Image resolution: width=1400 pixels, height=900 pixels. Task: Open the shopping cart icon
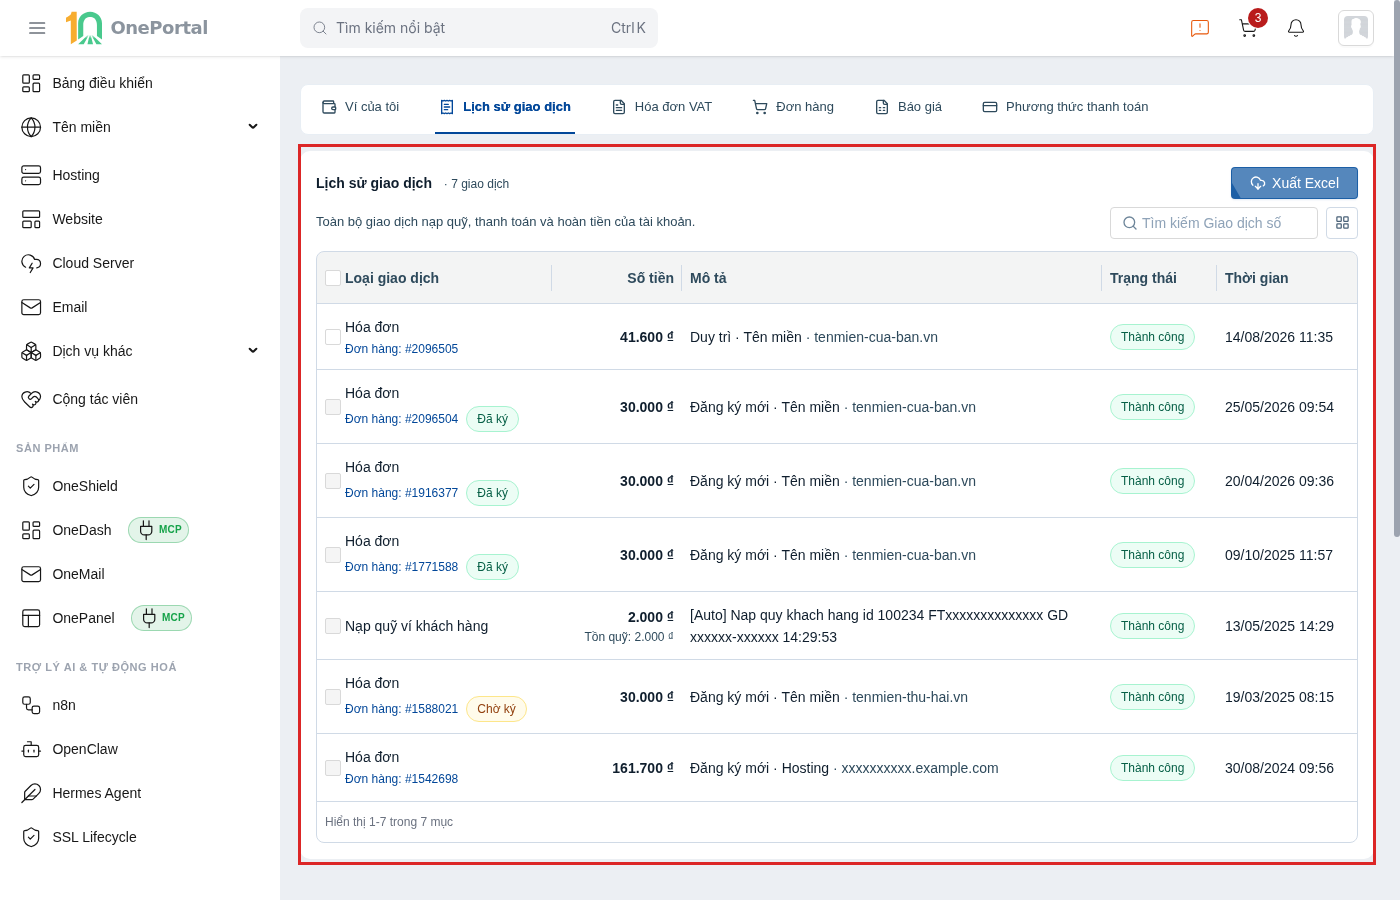point(1248,28)
